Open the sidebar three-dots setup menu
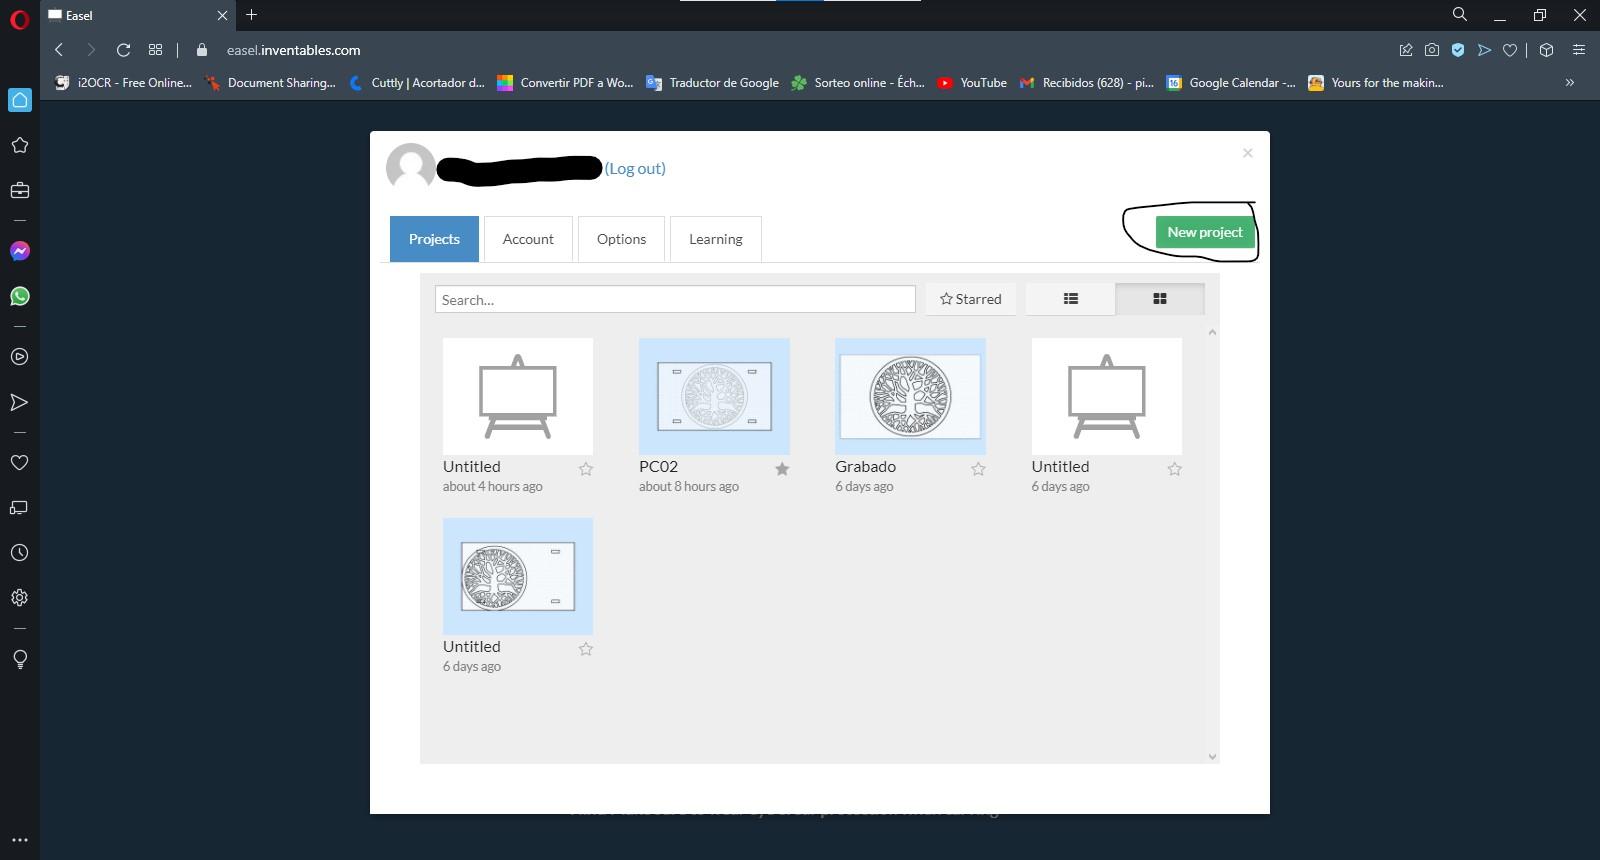1600x860 pixels. [x=19, y=840]
